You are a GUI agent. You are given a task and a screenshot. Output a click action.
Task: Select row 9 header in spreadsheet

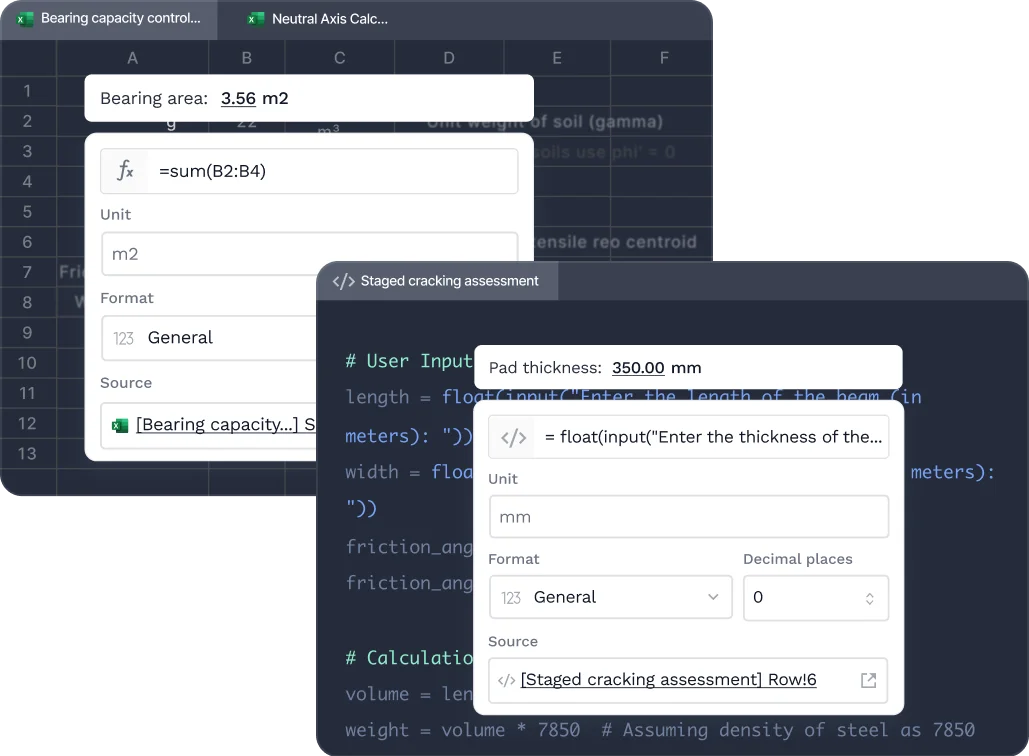pyautogui.click(x=28, y=333)
